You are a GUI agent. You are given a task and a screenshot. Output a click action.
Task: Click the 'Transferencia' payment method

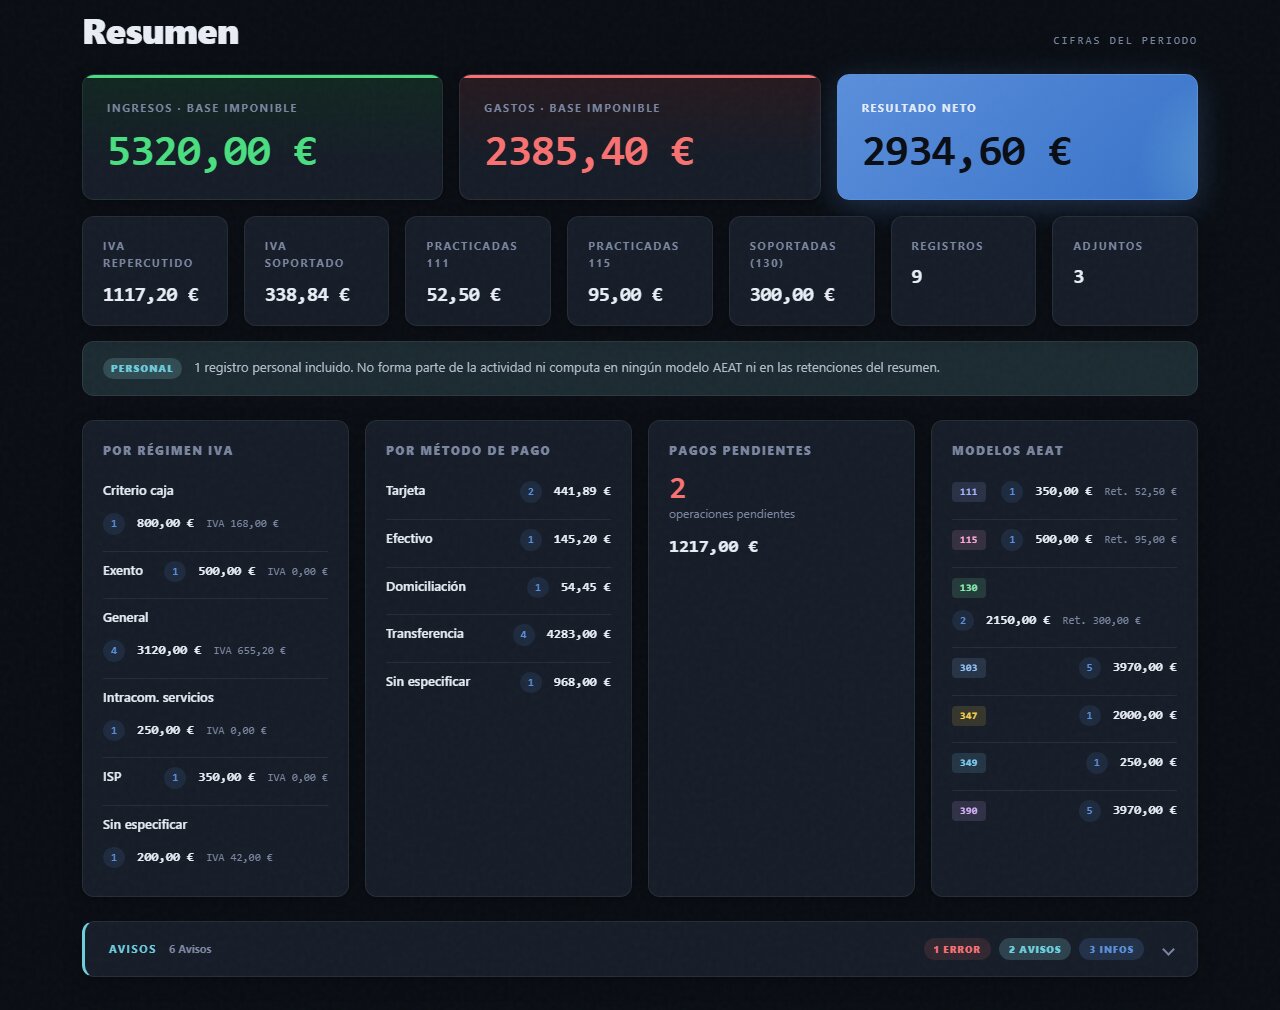[425, 634]
